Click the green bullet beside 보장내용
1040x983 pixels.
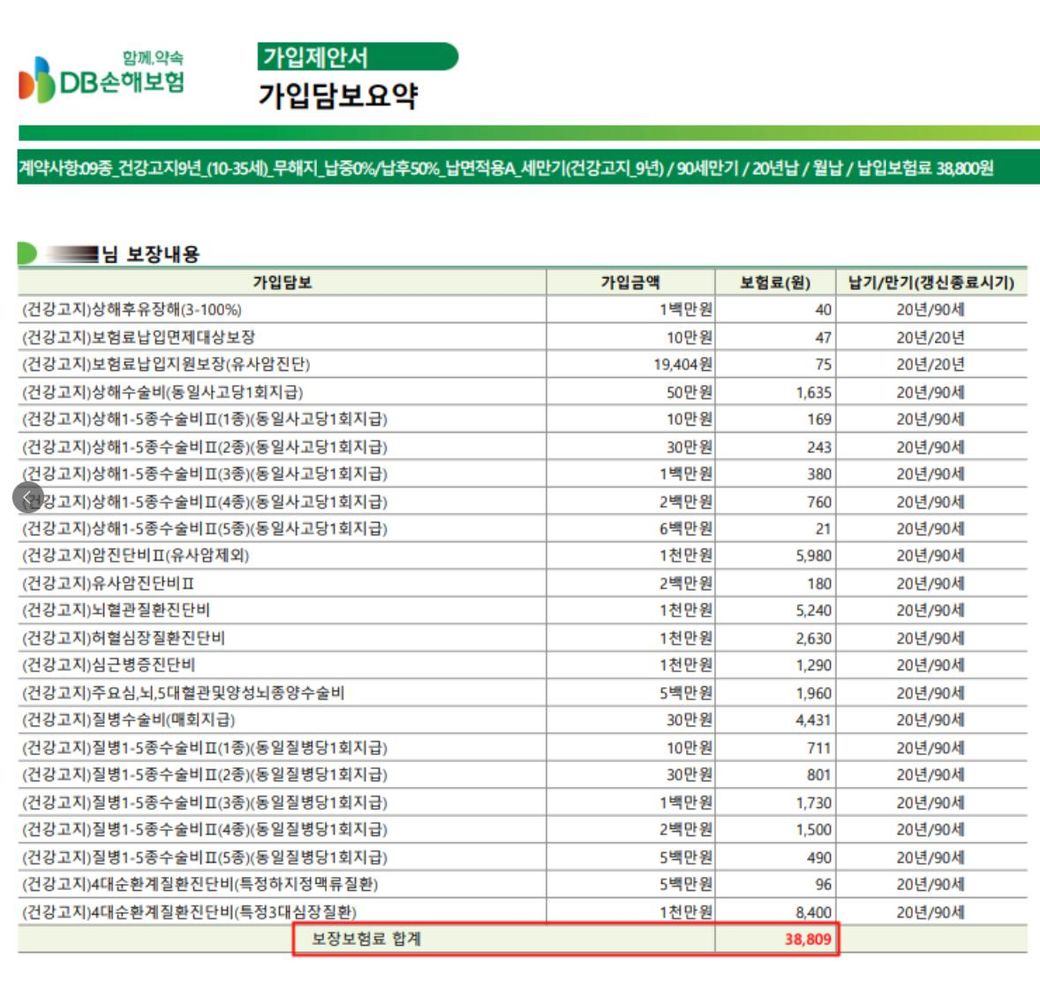[x=28, y=254]
